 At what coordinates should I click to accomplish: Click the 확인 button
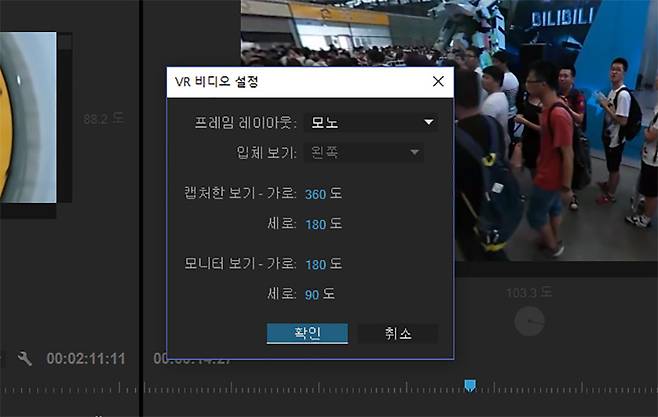tap(307, 333)
